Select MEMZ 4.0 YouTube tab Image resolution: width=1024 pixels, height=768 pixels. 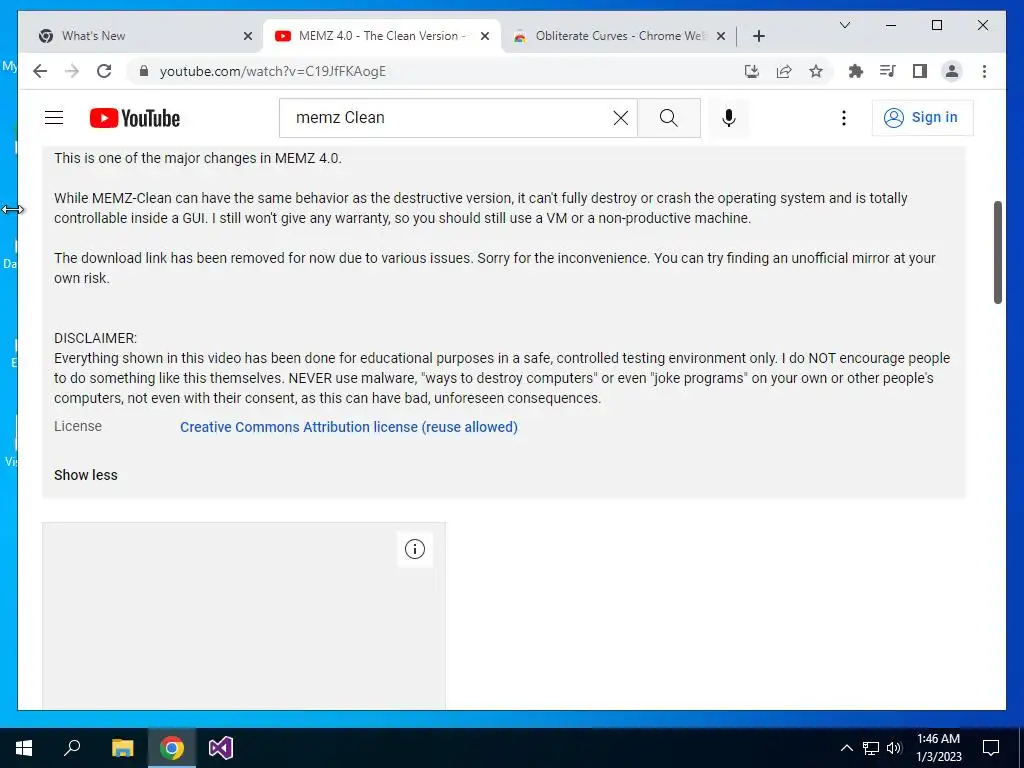pos(382,36)
